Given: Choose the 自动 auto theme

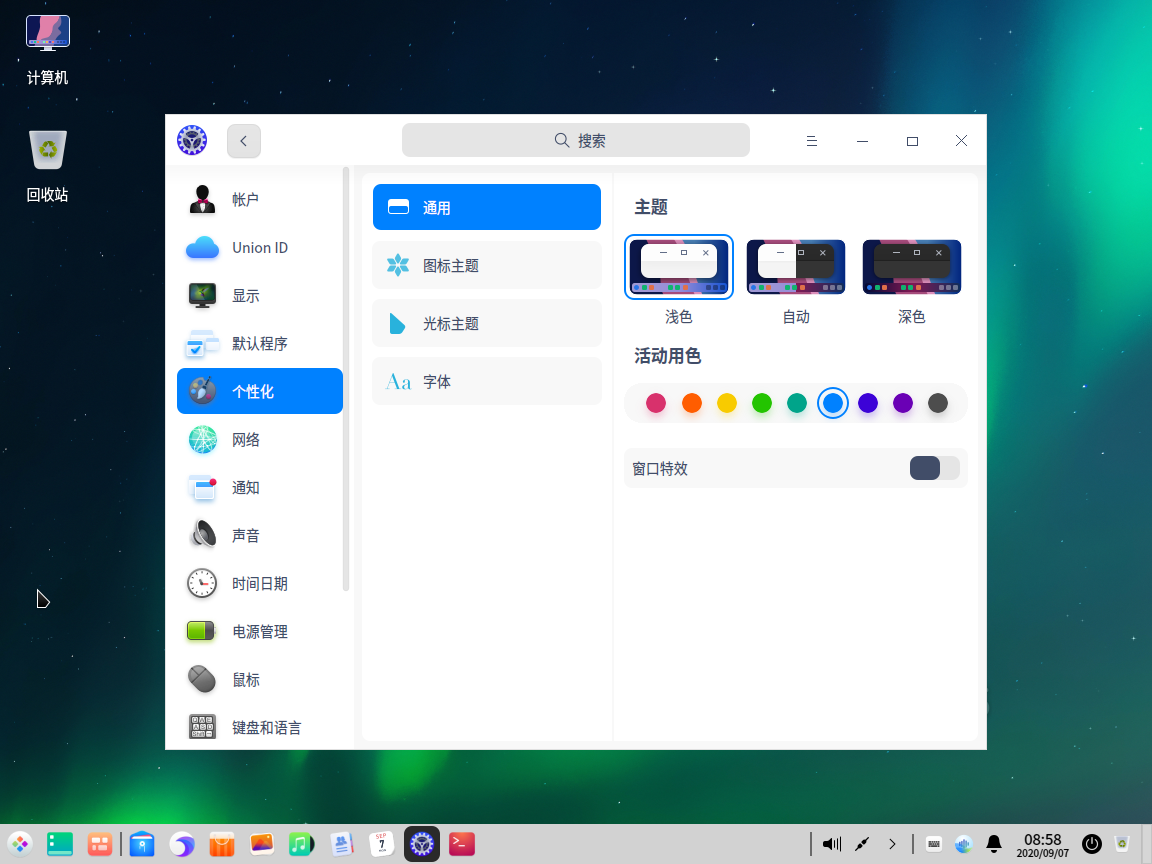Looking at the screenshot, I should [796, 267].
